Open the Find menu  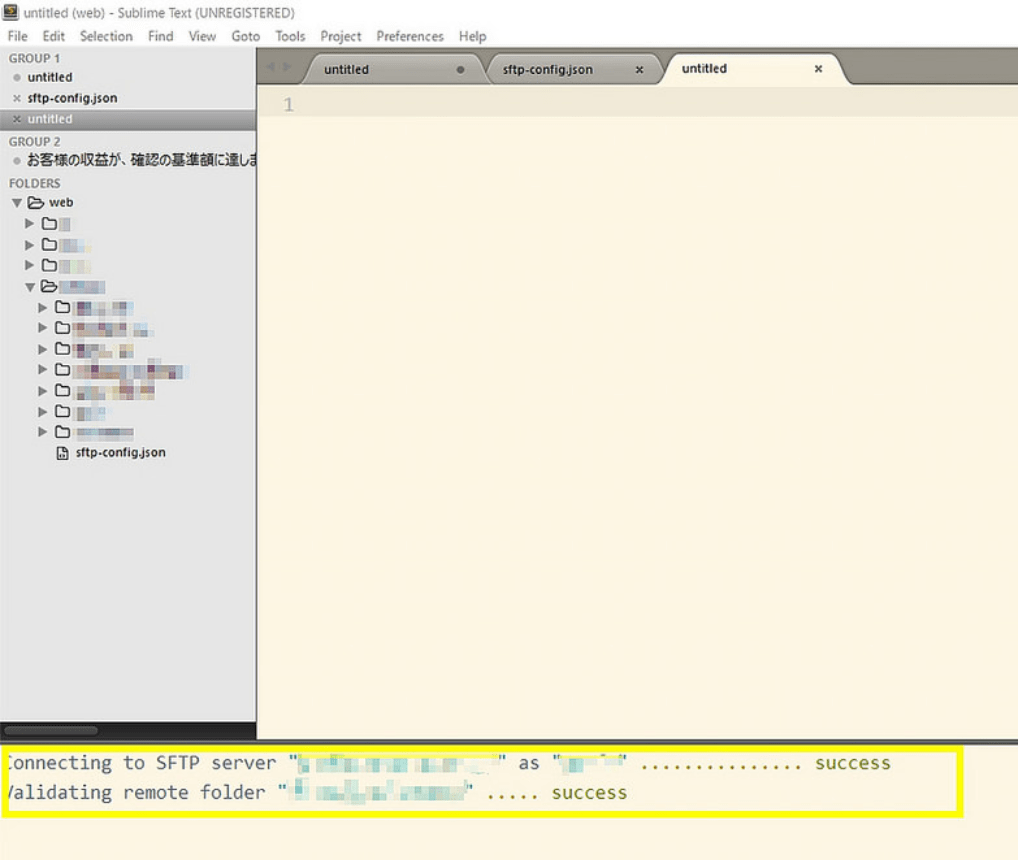point(160,36)
